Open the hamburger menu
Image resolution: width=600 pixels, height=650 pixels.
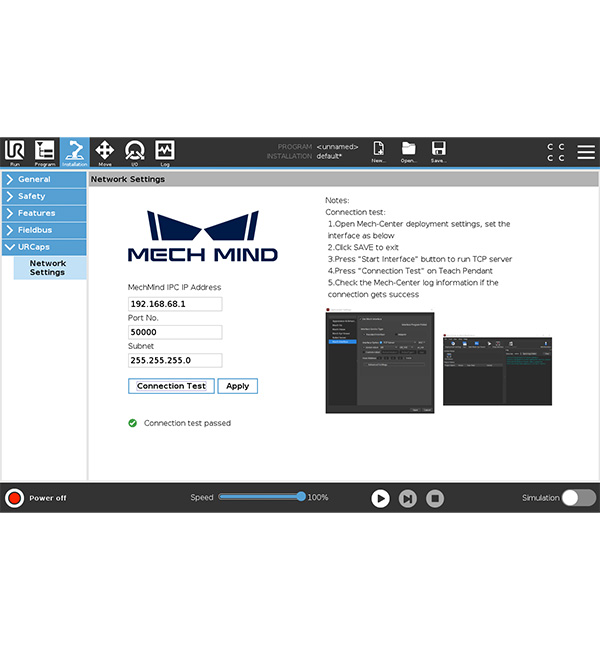586,152
